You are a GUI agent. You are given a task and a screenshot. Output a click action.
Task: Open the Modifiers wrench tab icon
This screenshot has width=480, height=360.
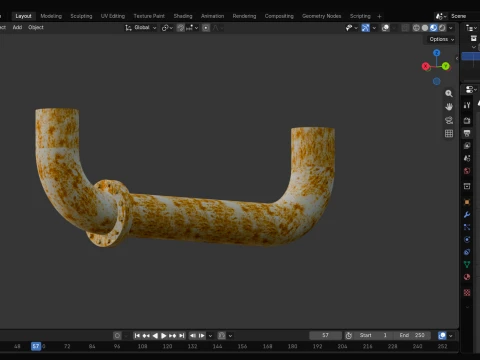[x=467, y=215]
